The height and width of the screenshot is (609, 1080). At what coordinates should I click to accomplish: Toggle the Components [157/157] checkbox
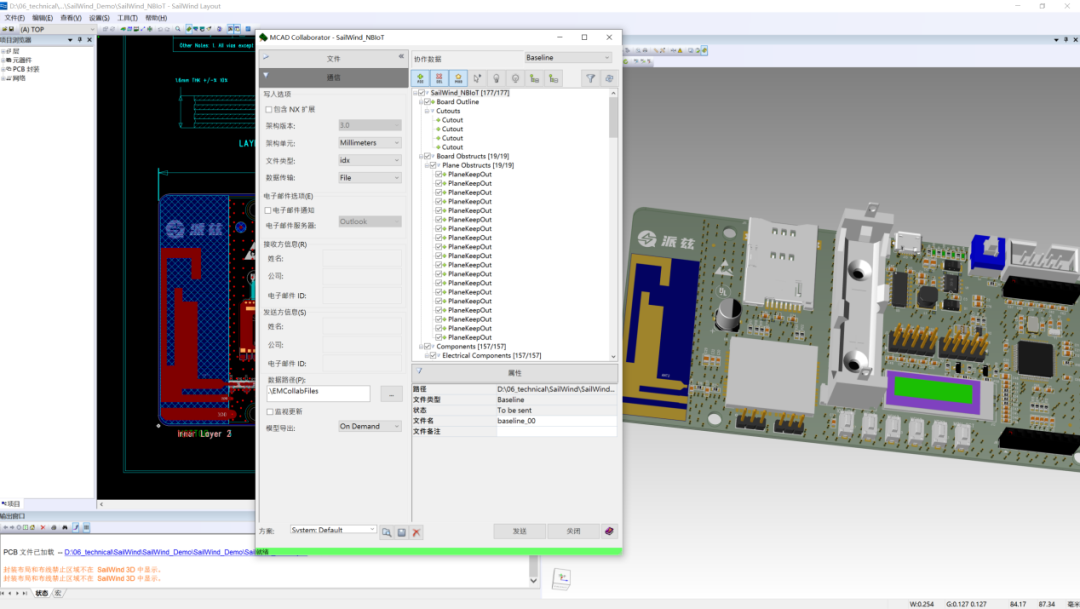428,347
